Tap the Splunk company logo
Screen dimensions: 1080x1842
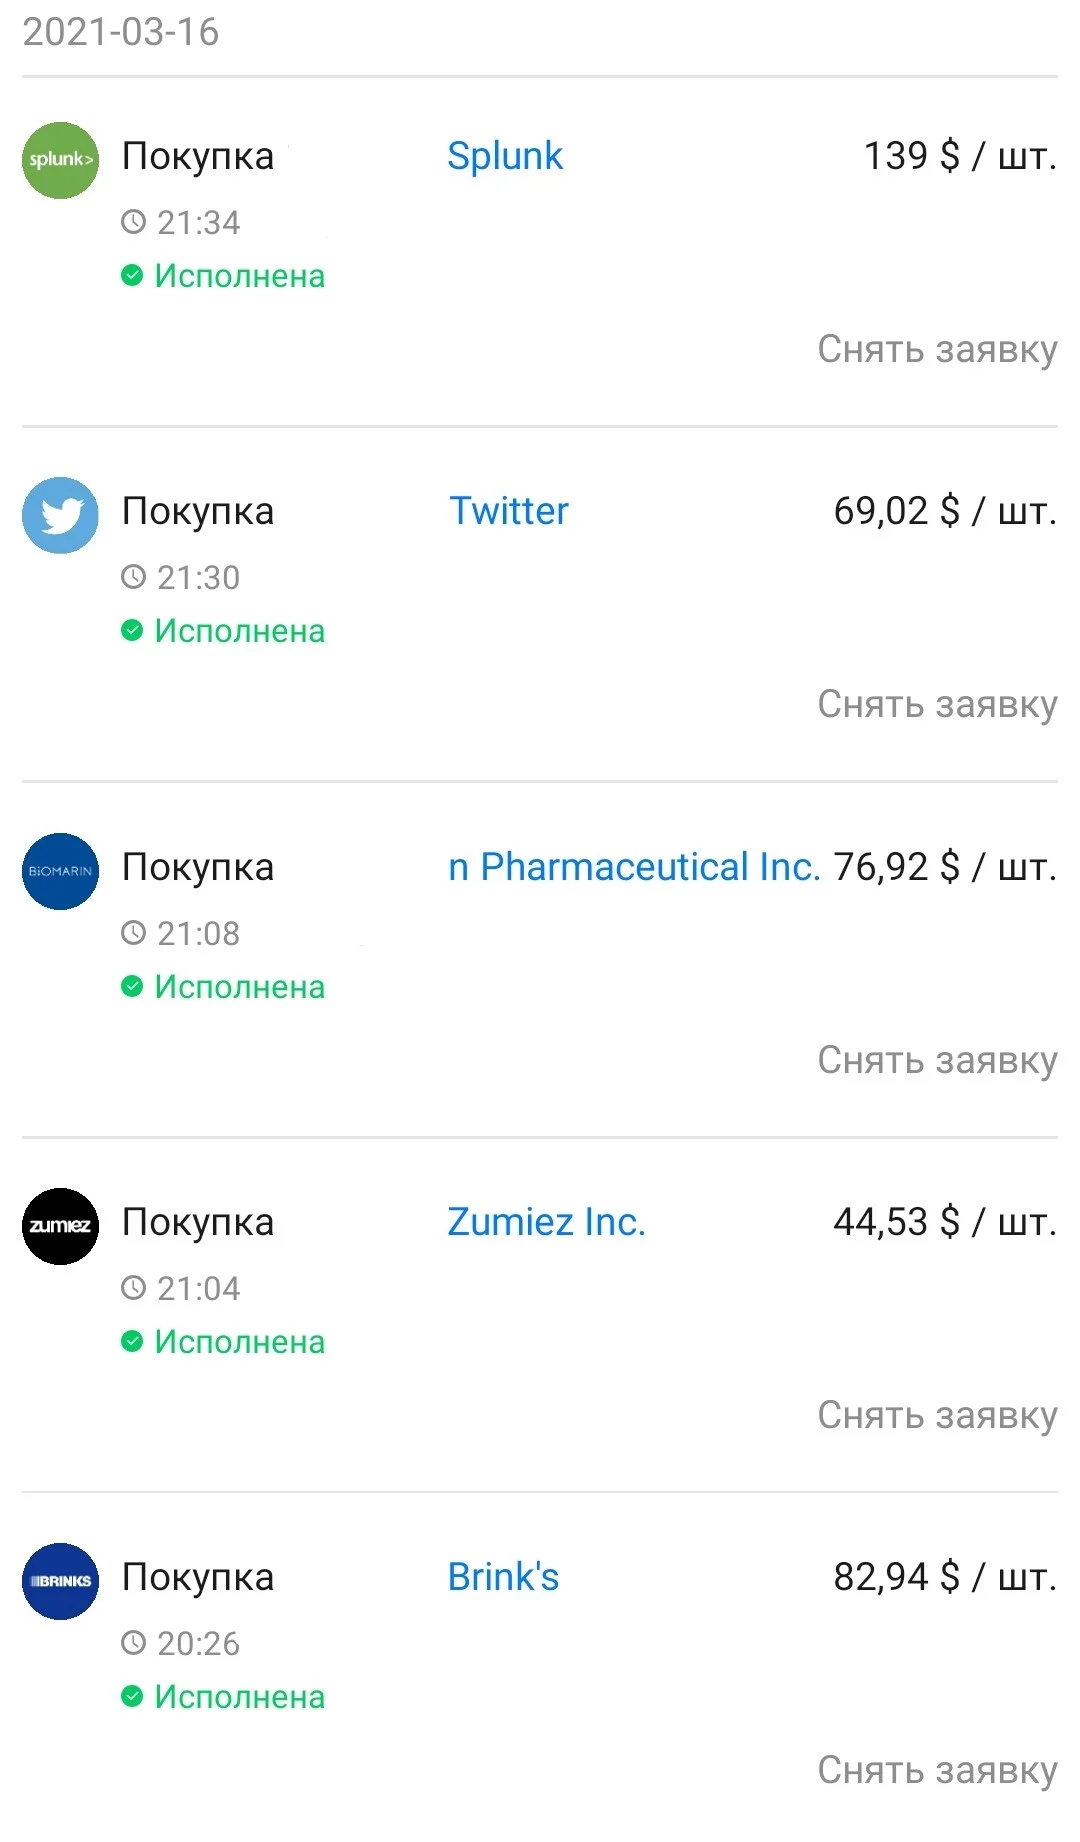click(60, 160)
